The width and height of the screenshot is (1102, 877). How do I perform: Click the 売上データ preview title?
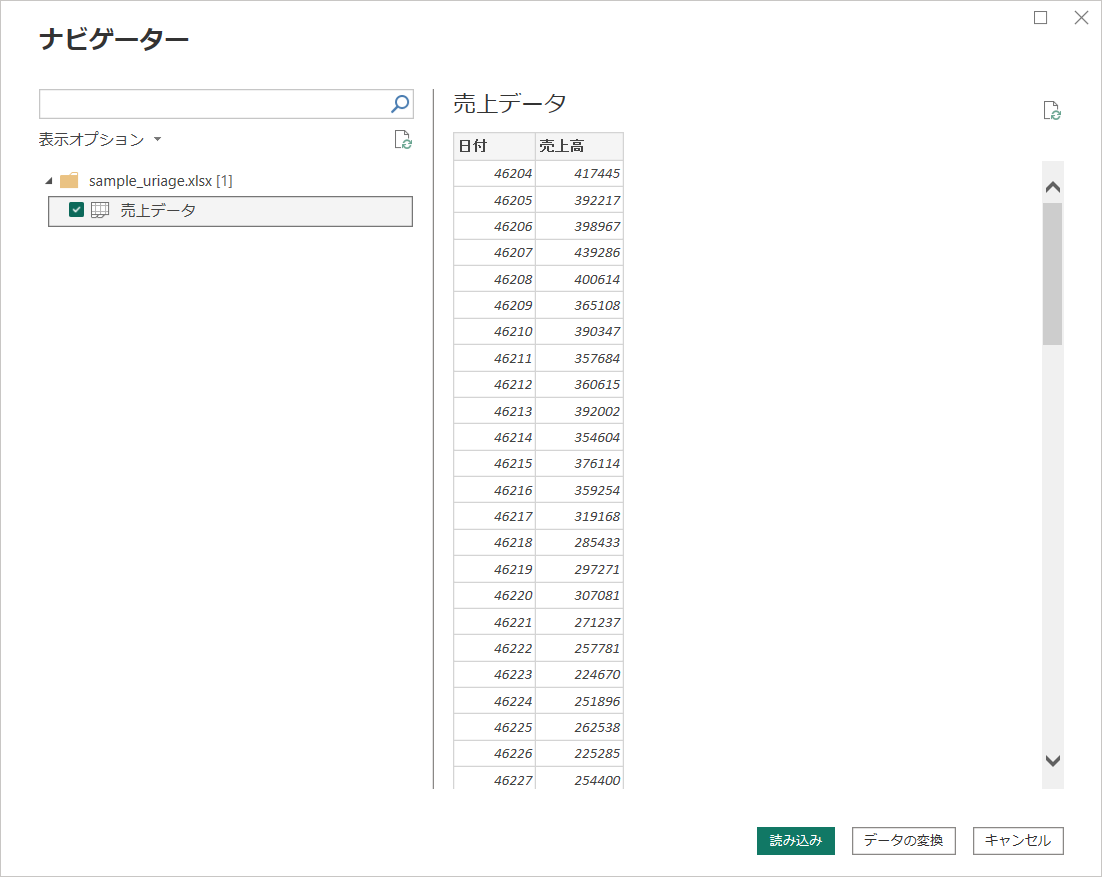coord(510,103)
